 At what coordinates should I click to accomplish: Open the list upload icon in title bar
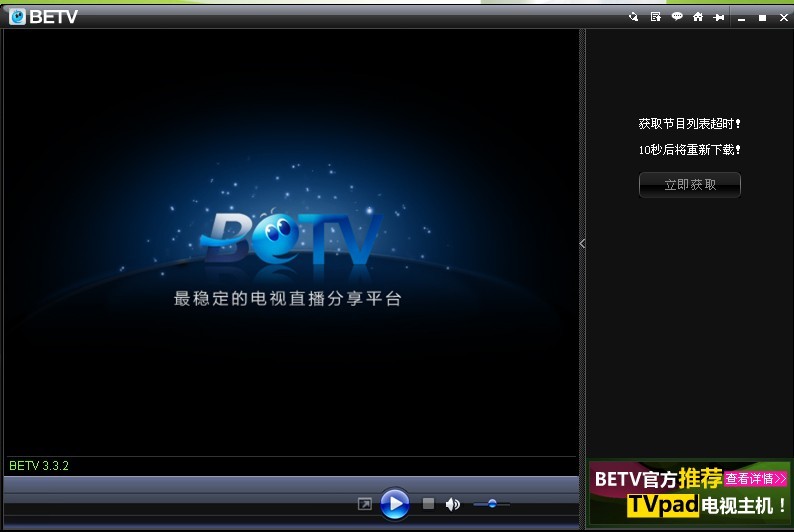pyautogui.click(x=655, y=17)
